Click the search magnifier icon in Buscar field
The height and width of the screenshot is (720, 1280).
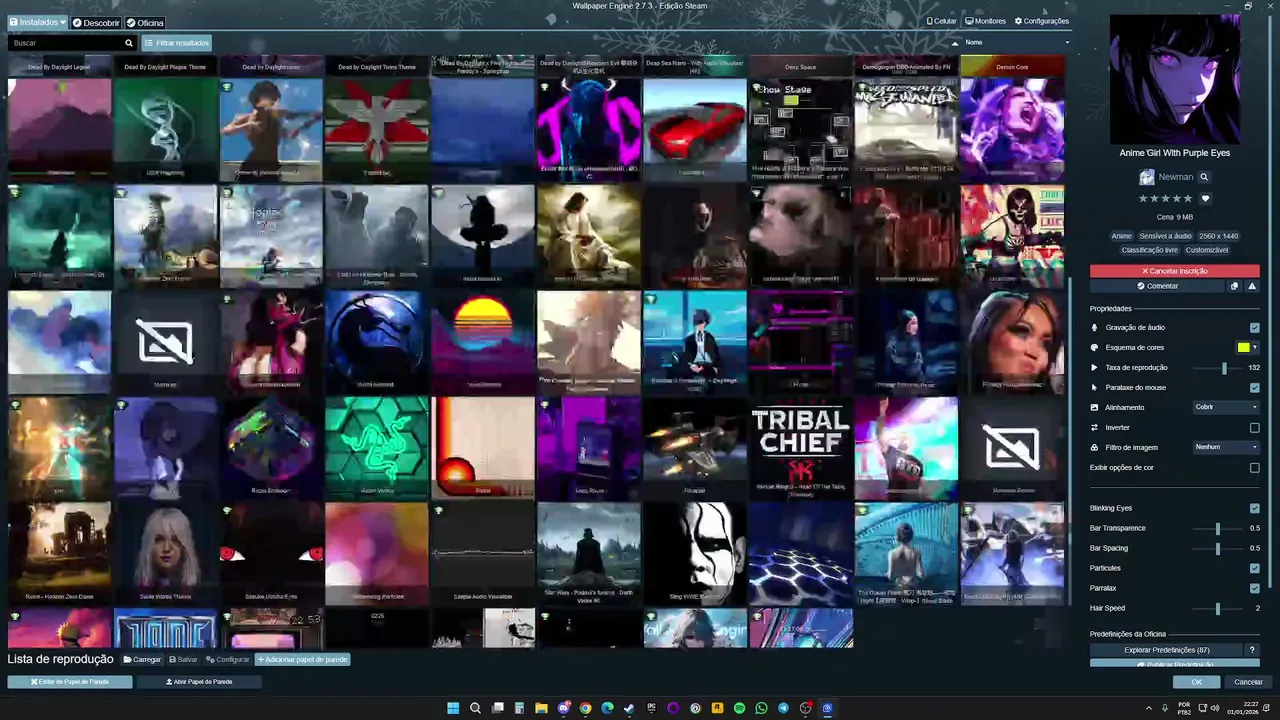point(128,43)
